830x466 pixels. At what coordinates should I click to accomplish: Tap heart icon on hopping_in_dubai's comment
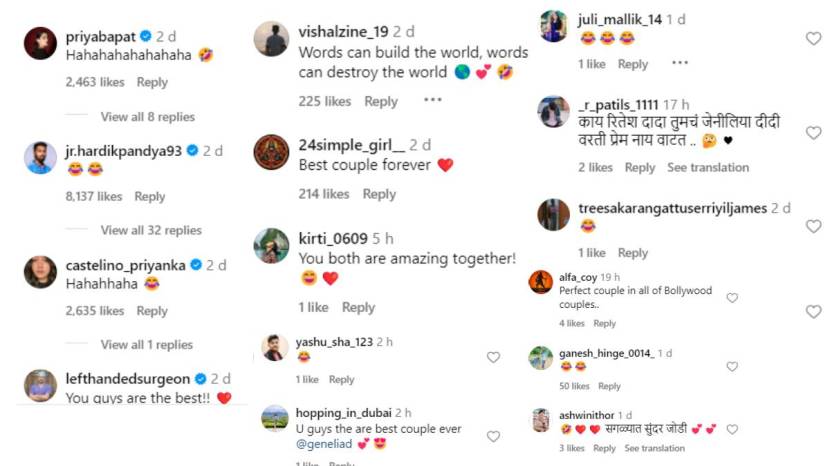[x=493, y=436]
